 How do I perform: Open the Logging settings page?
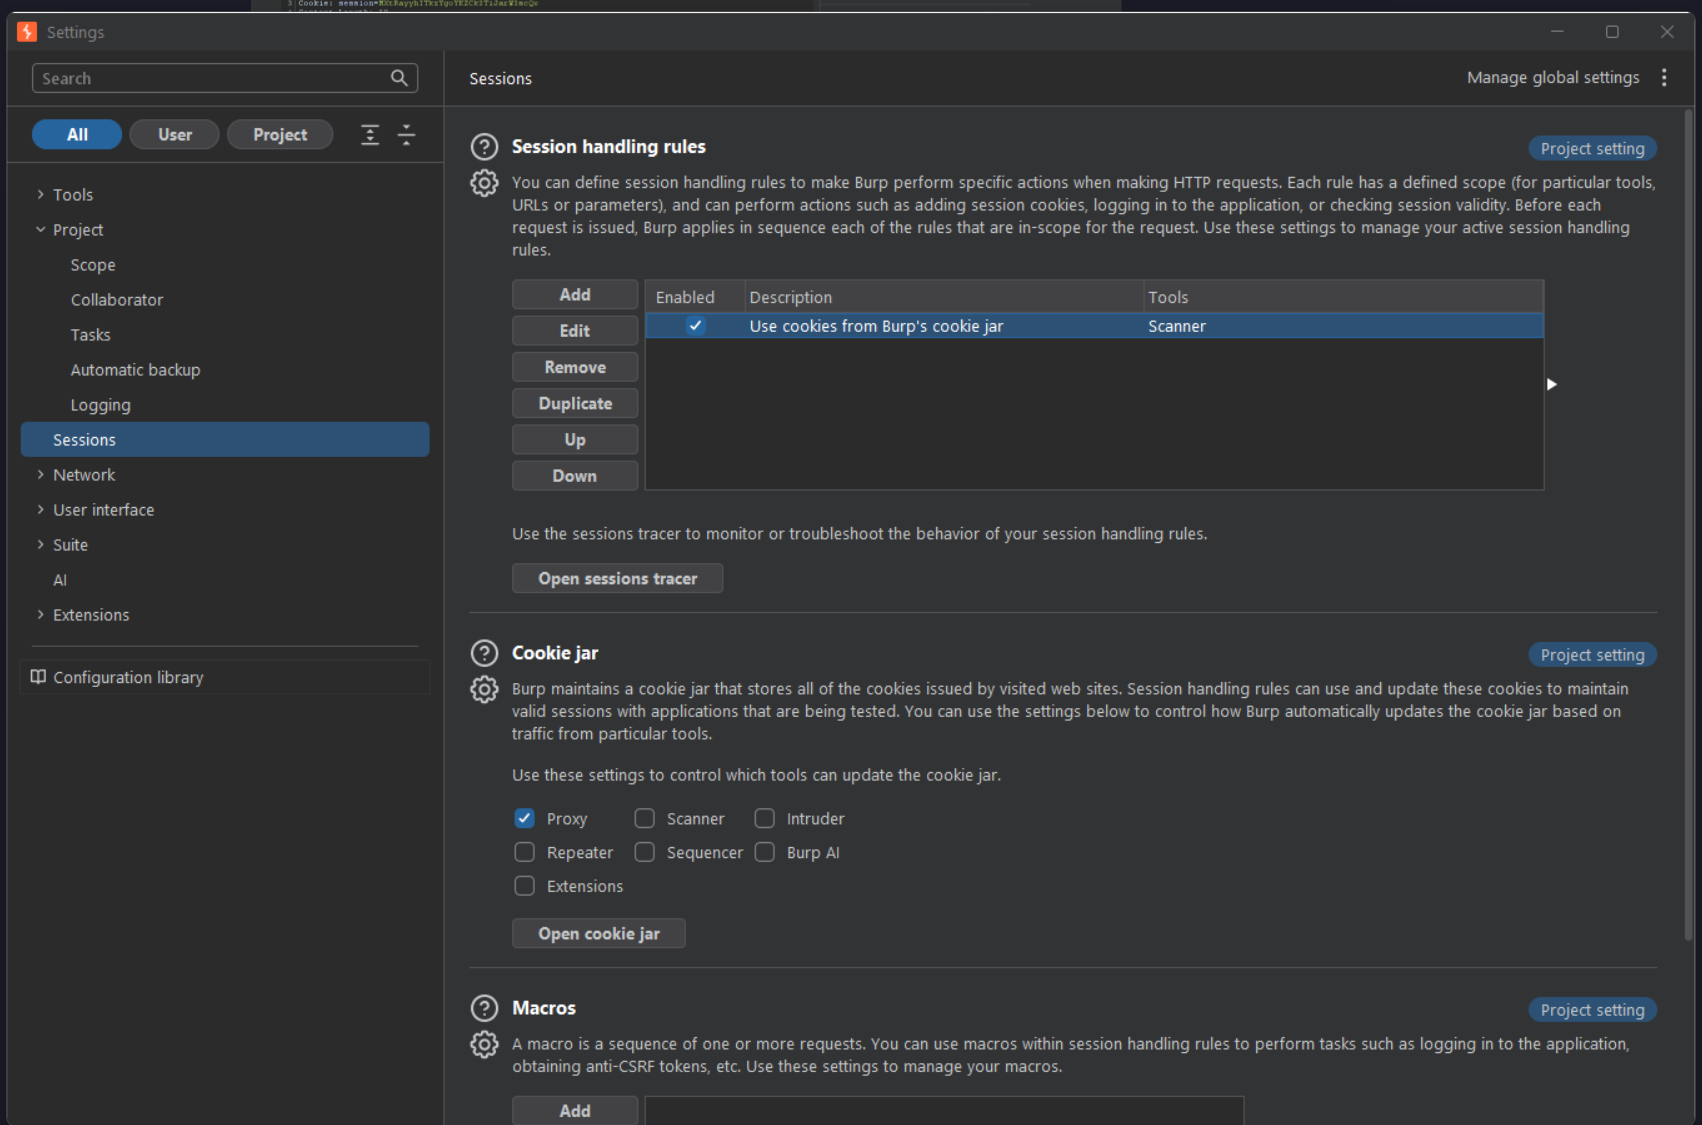(100, 405)
